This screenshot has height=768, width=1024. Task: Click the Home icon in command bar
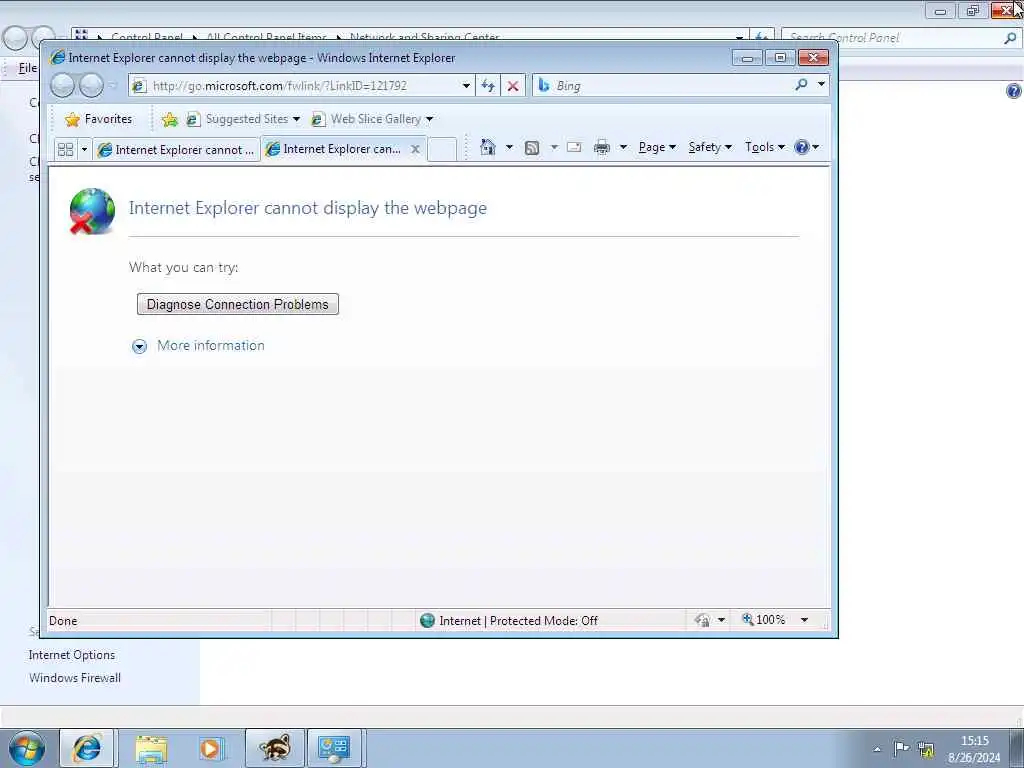[487, 147]
